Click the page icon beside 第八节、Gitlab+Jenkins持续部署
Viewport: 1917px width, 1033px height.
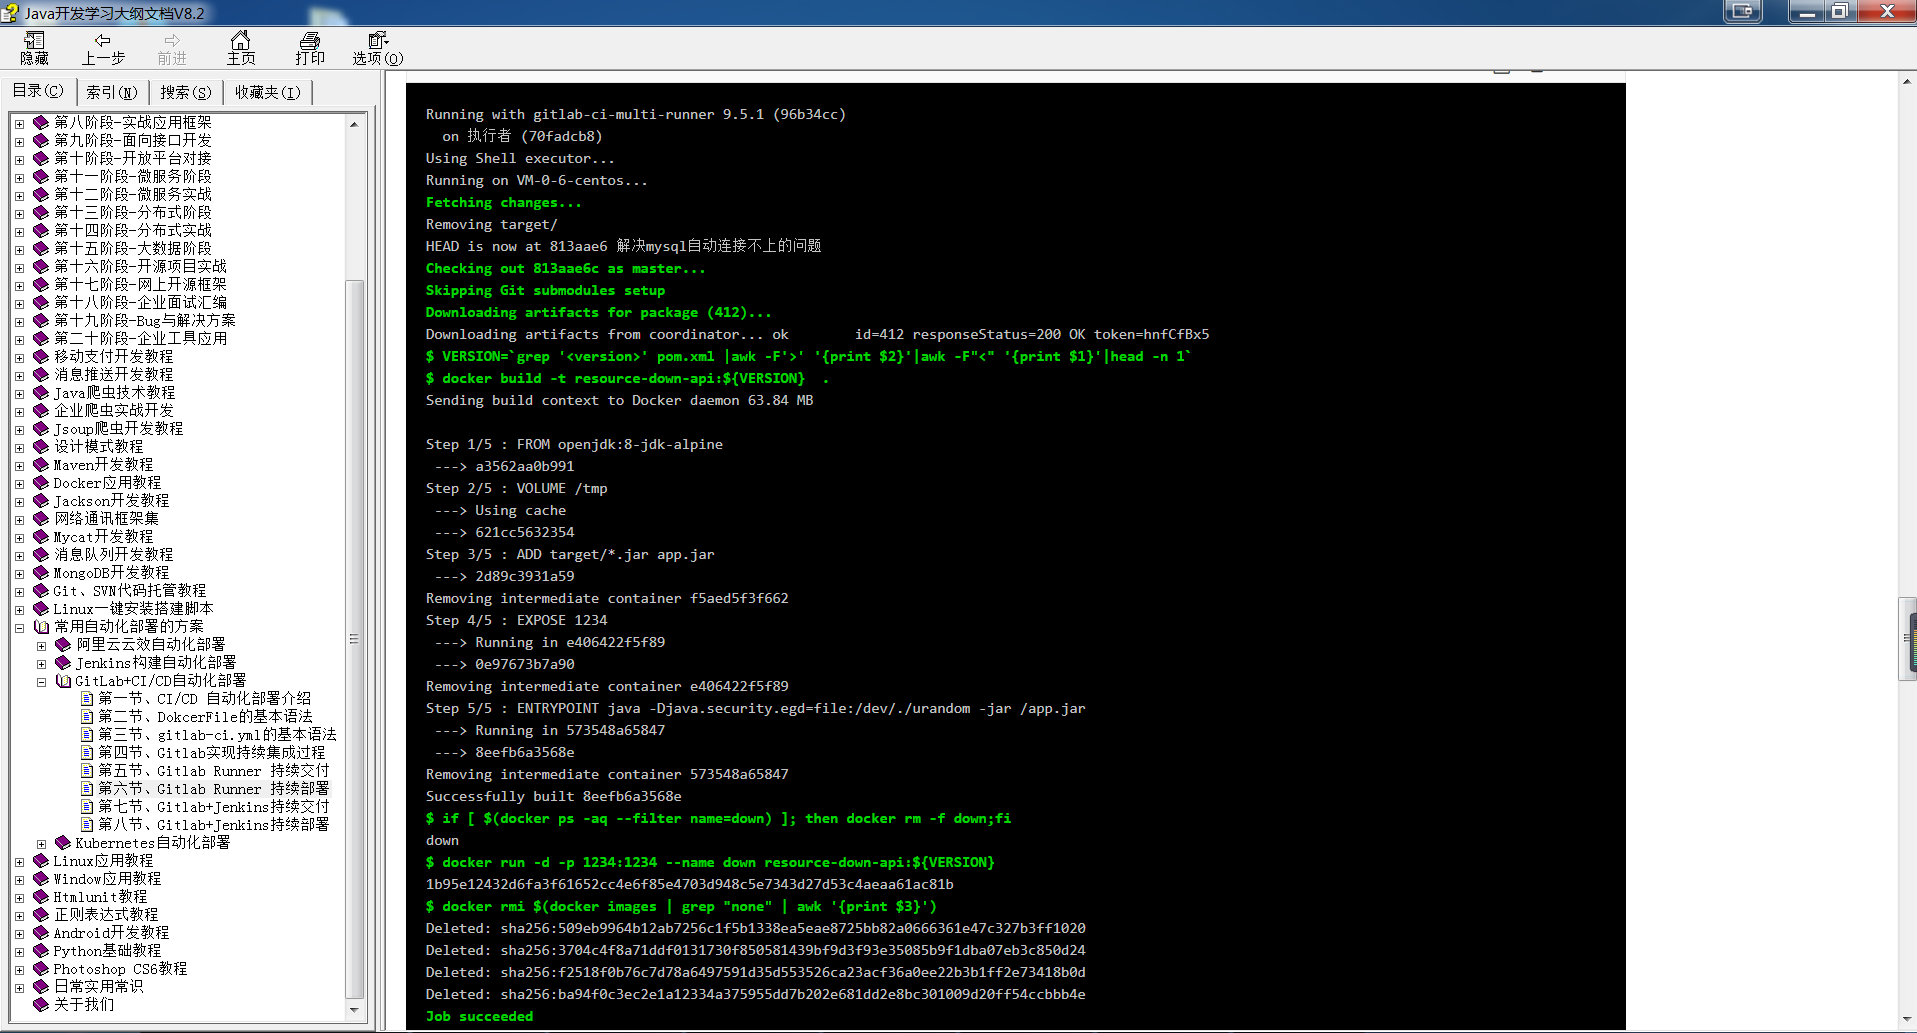point(87,825)
